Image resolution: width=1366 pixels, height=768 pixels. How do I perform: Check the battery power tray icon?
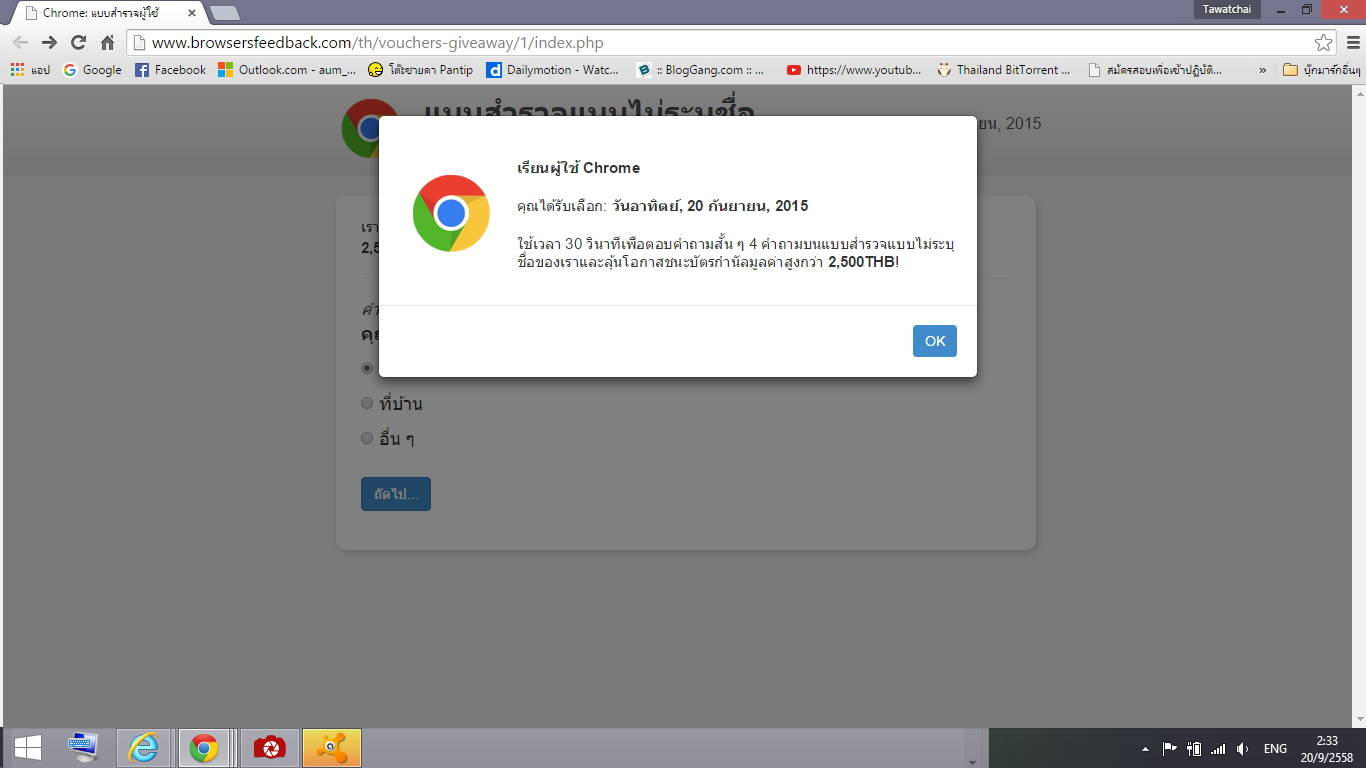1194,749
